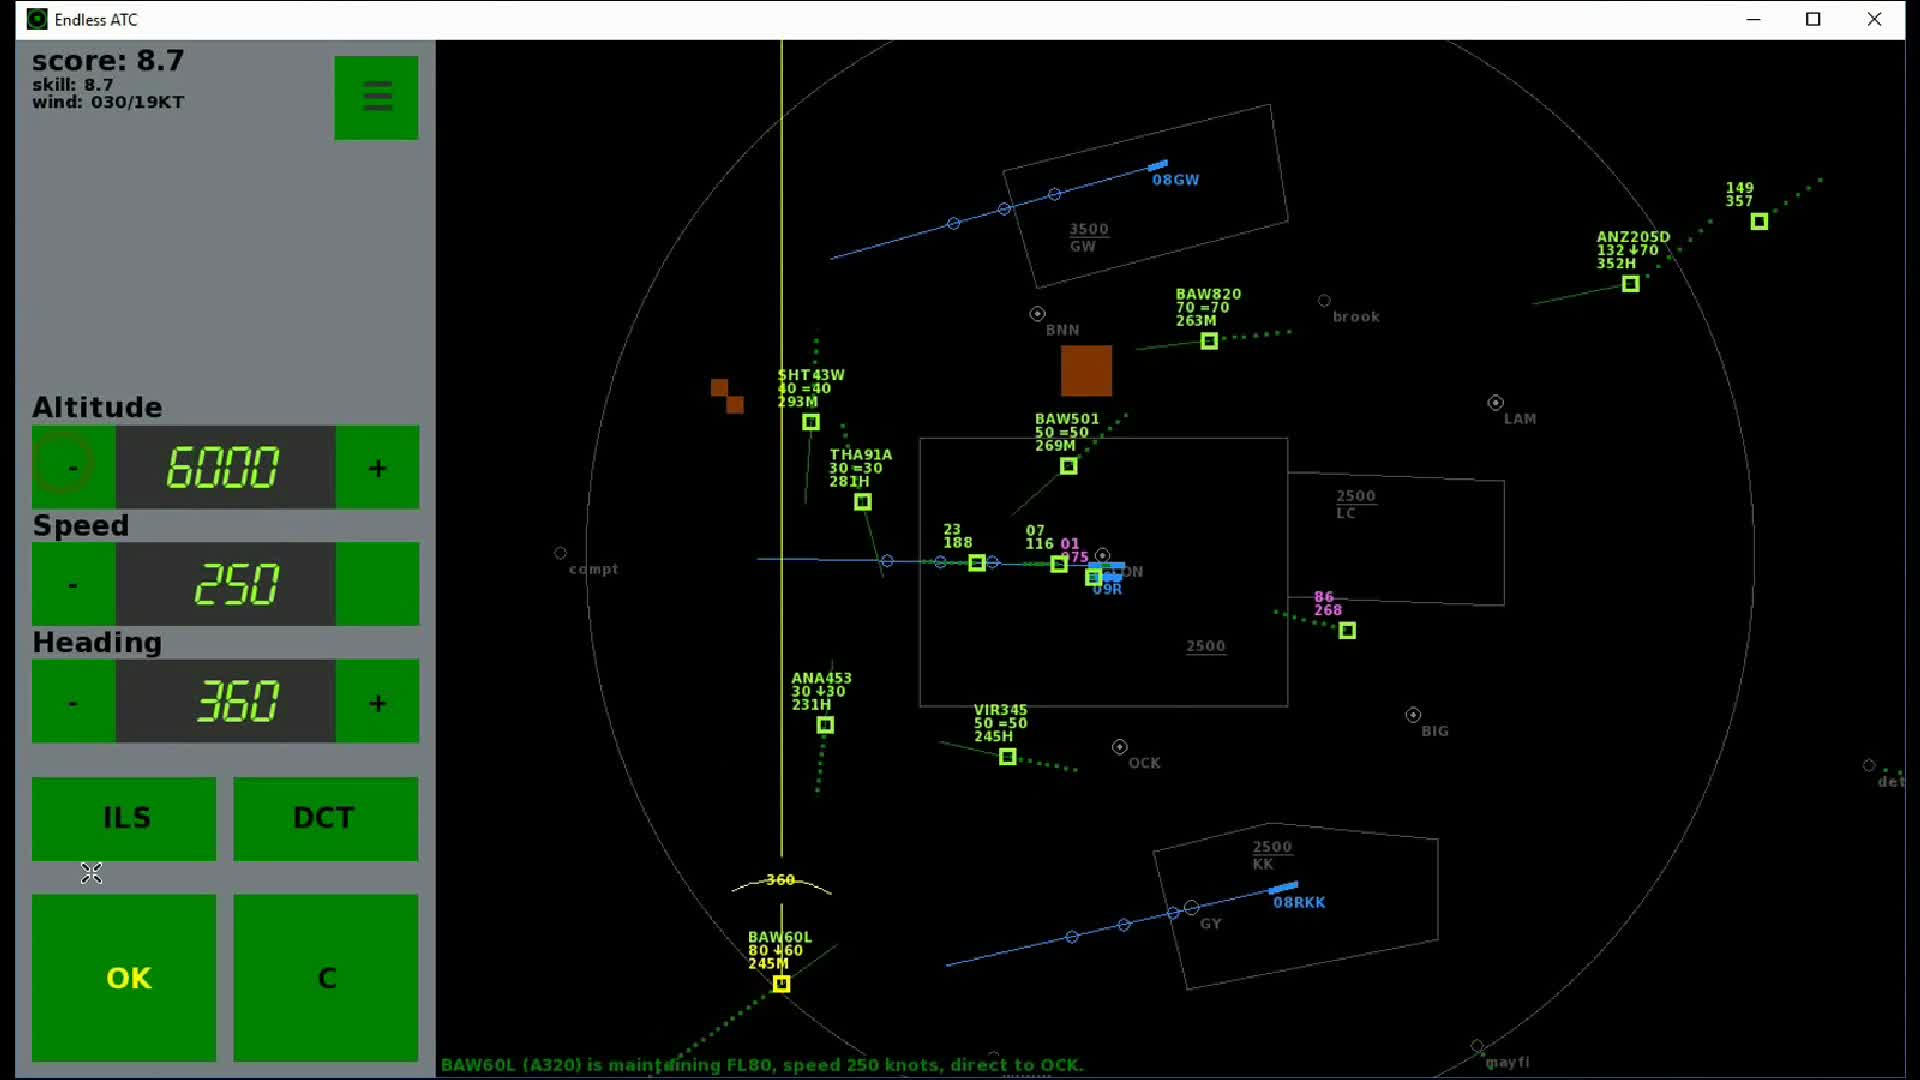The width and height of the screenshot is (1920, 1080).
Task: Select the BAW820 aircraft target
Action: [1209, 341]
